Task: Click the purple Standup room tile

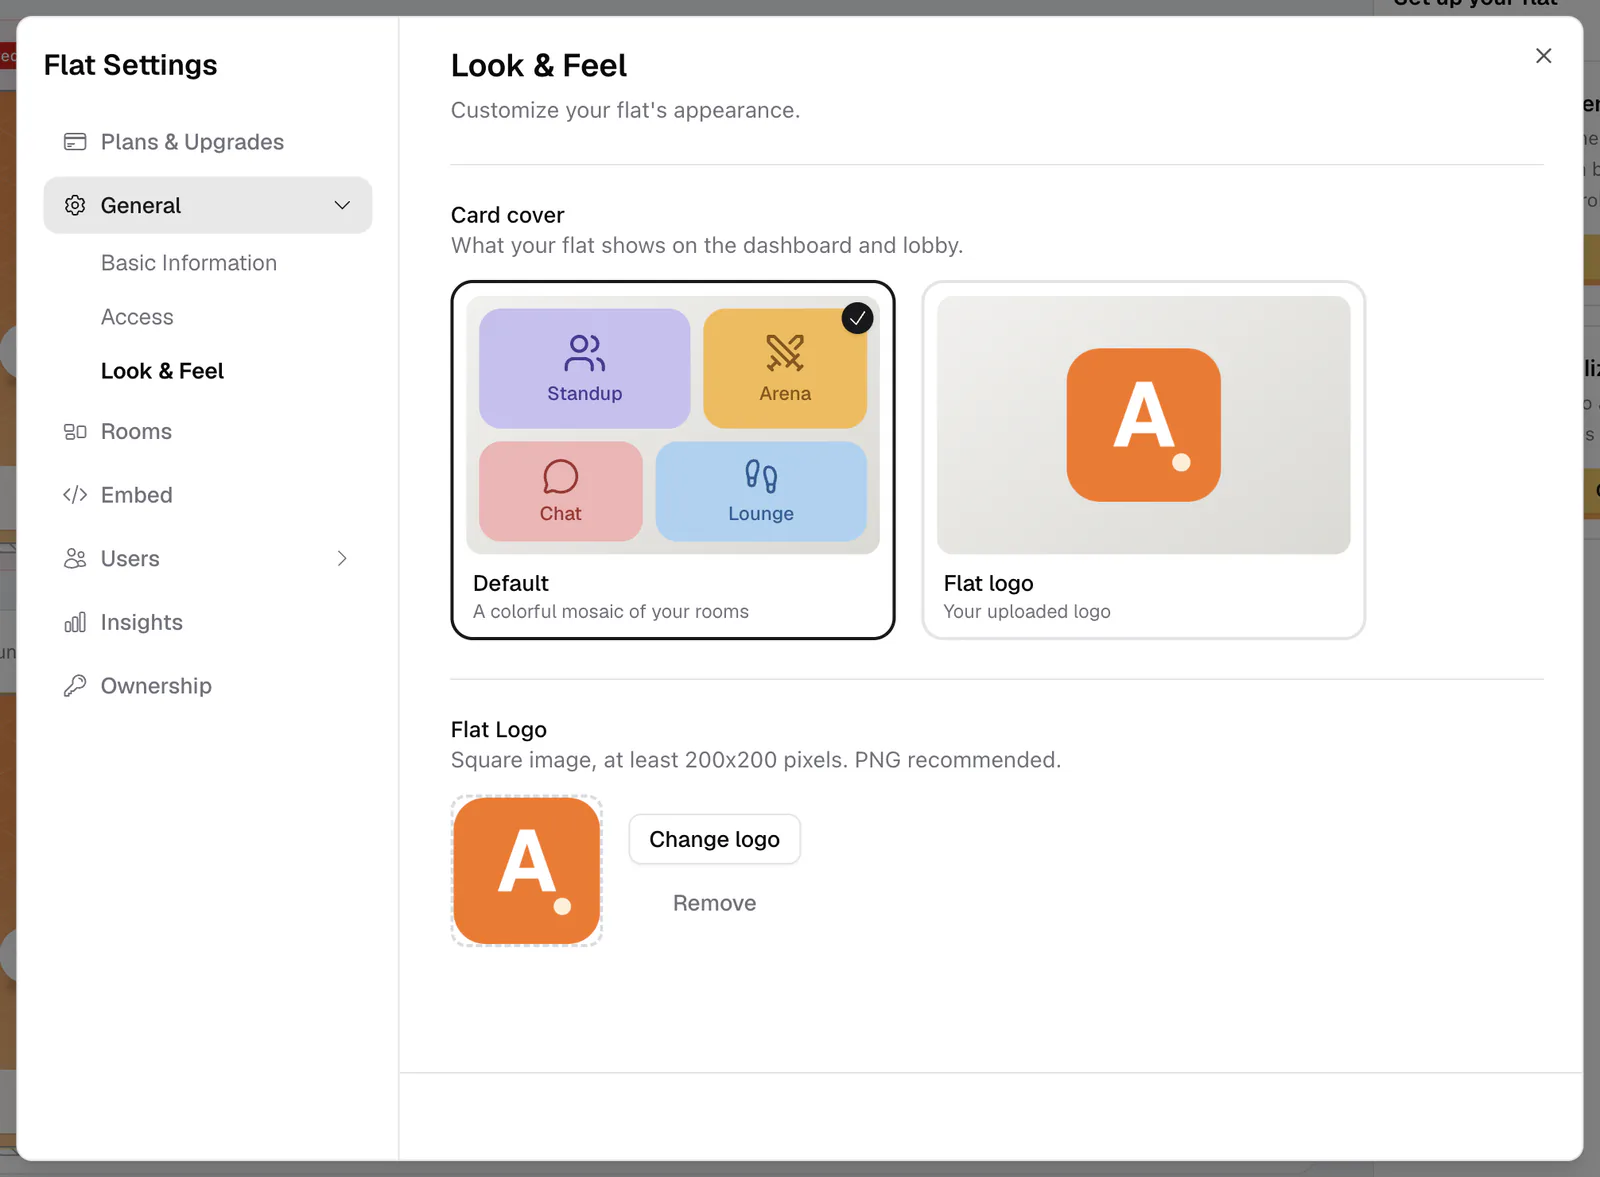Action: tap(585, 369)
